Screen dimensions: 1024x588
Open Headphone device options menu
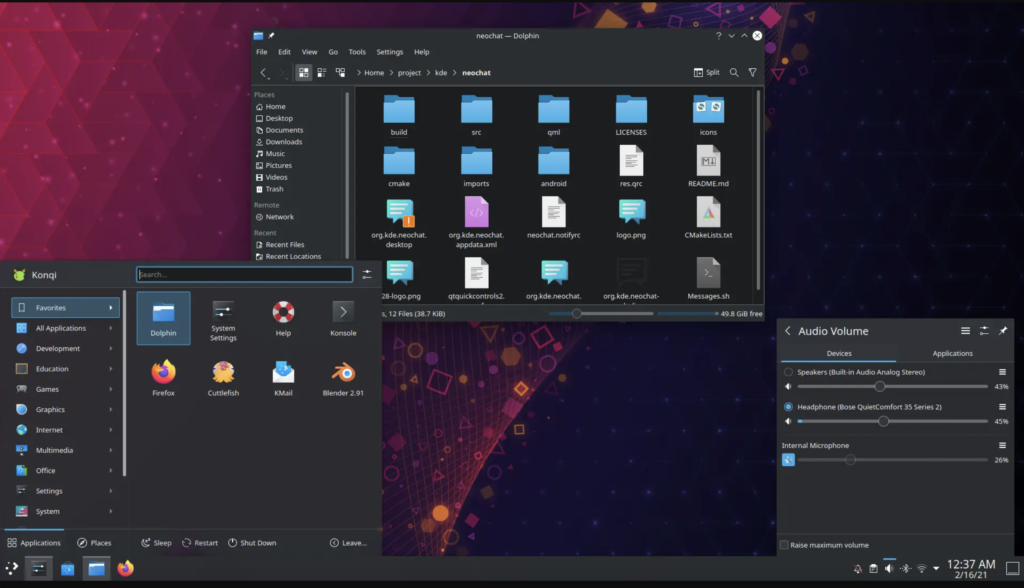tap(1002, 406)
